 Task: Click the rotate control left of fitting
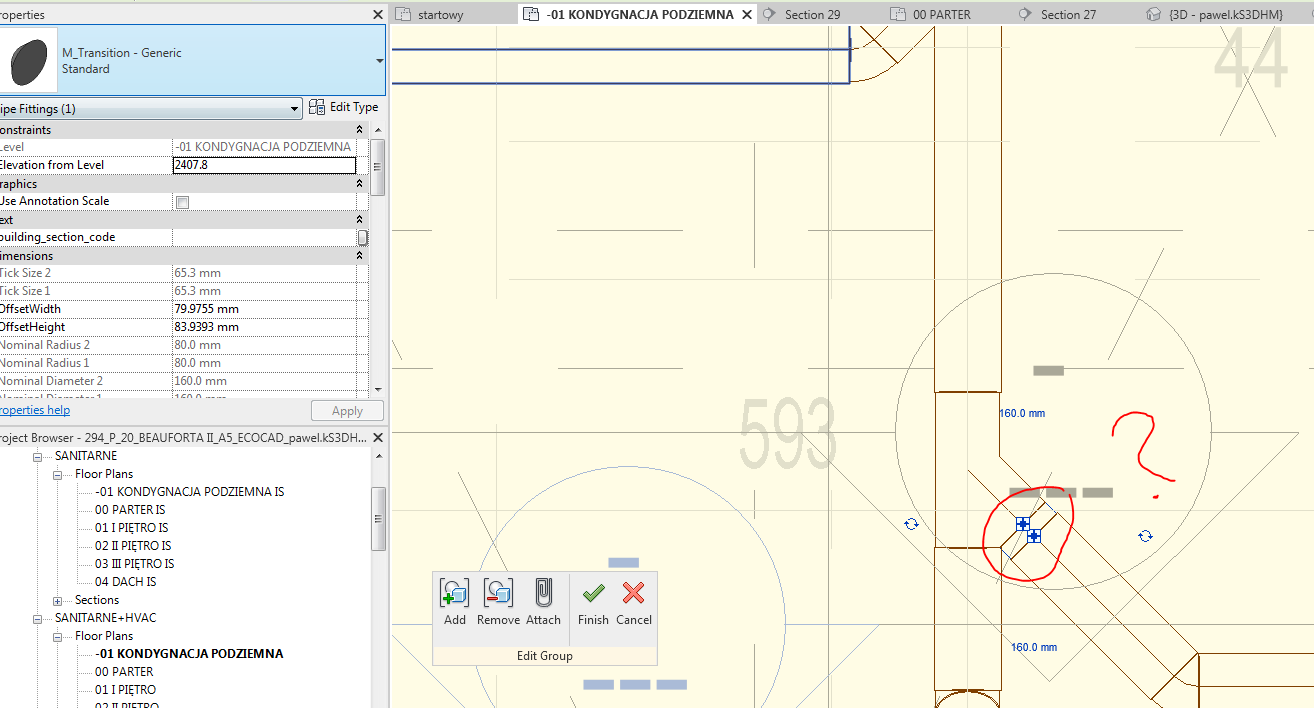(x=911, y=524)
